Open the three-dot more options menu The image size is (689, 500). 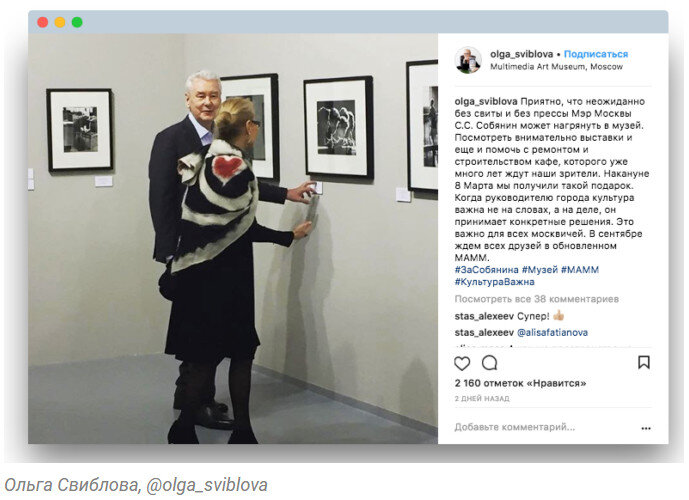click(645, 428)
